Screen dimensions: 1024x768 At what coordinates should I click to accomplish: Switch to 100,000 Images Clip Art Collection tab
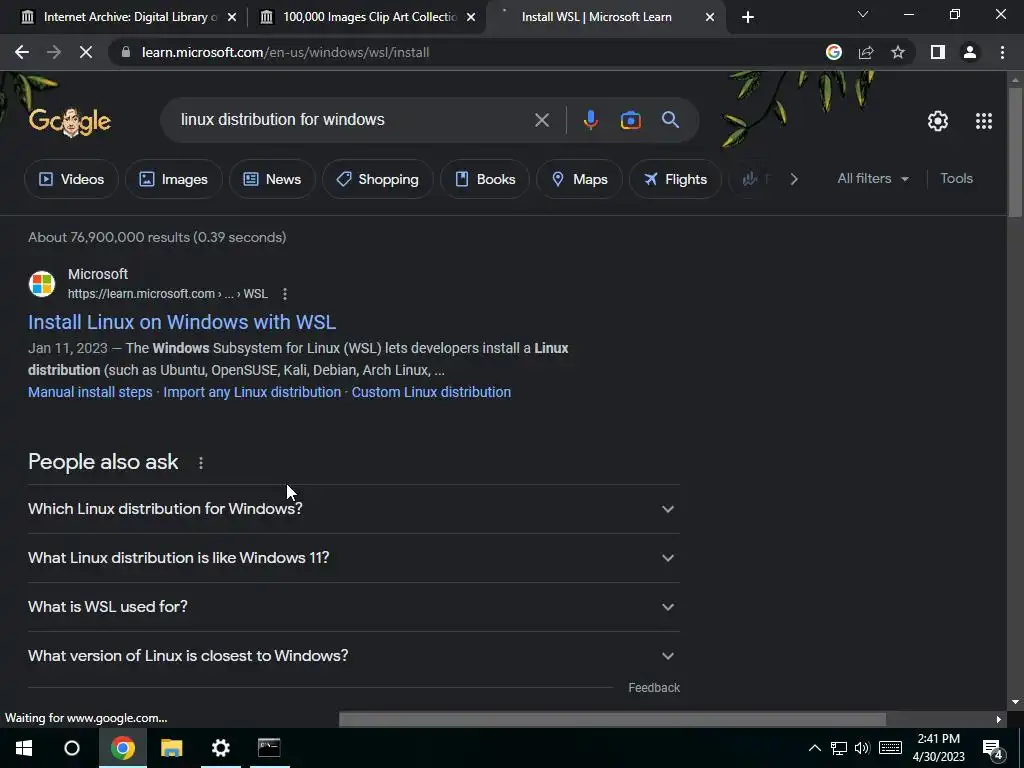[366, 17]
